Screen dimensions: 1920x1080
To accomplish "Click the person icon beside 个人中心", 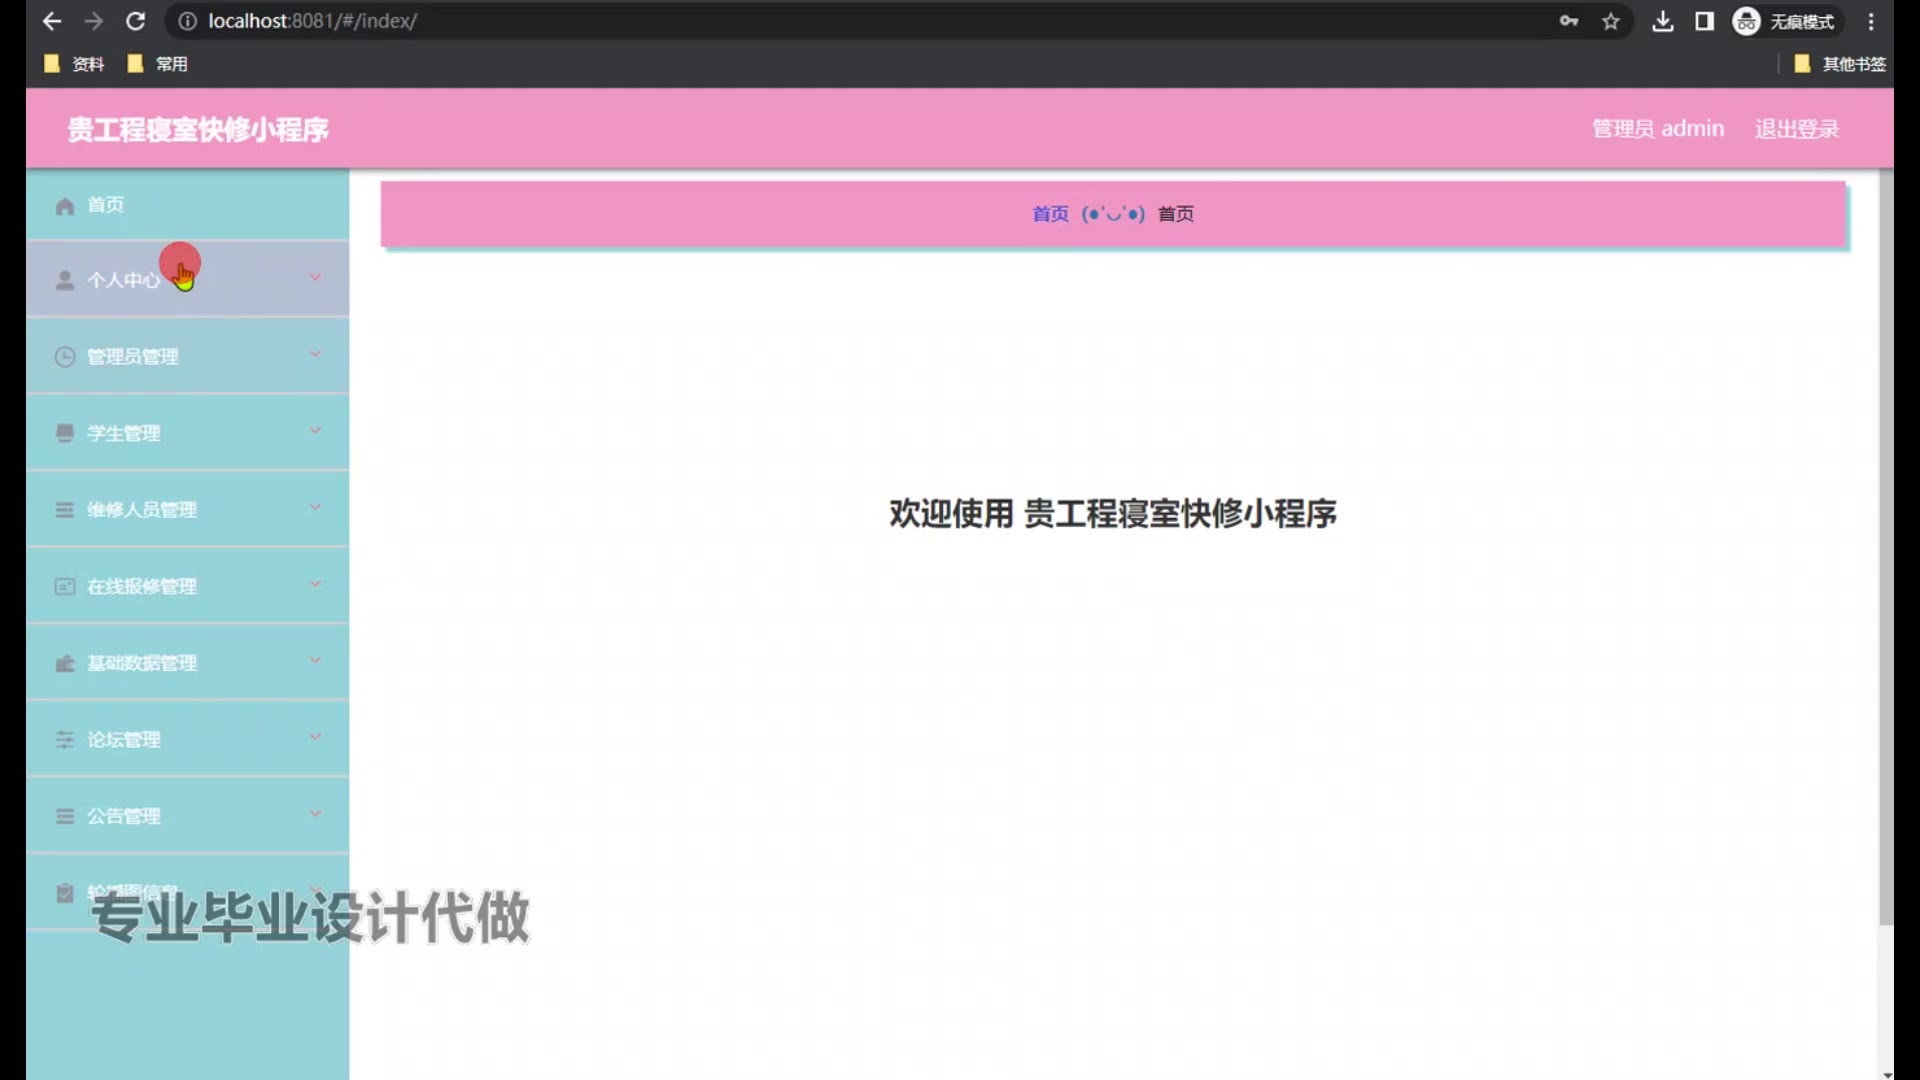I will (65, 280).
